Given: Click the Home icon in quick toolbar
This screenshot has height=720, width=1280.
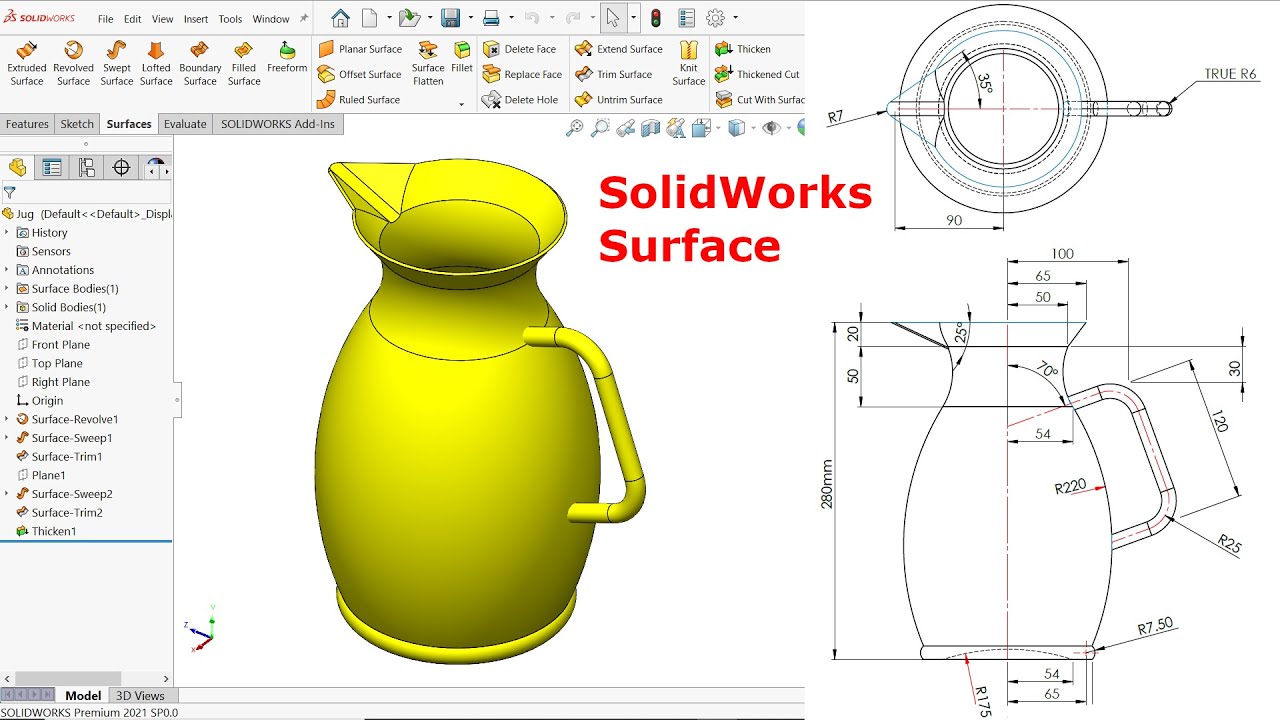Looking at the screenshot, I should [x=341, y=18].
